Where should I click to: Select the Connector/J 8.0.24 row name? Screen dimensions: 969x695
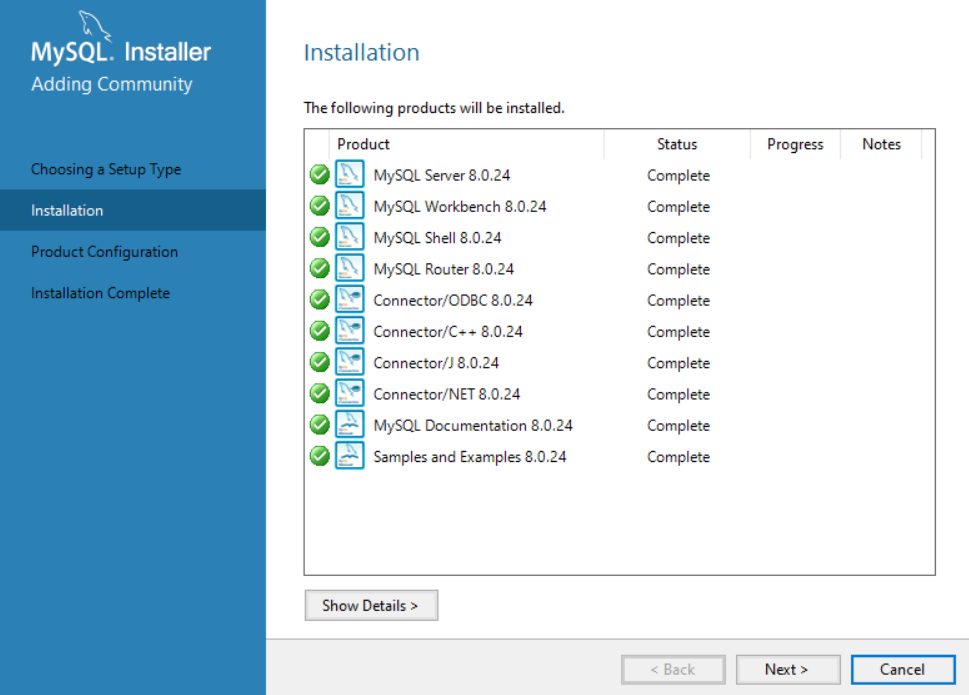pyautogui.click(x=436, y=363)
